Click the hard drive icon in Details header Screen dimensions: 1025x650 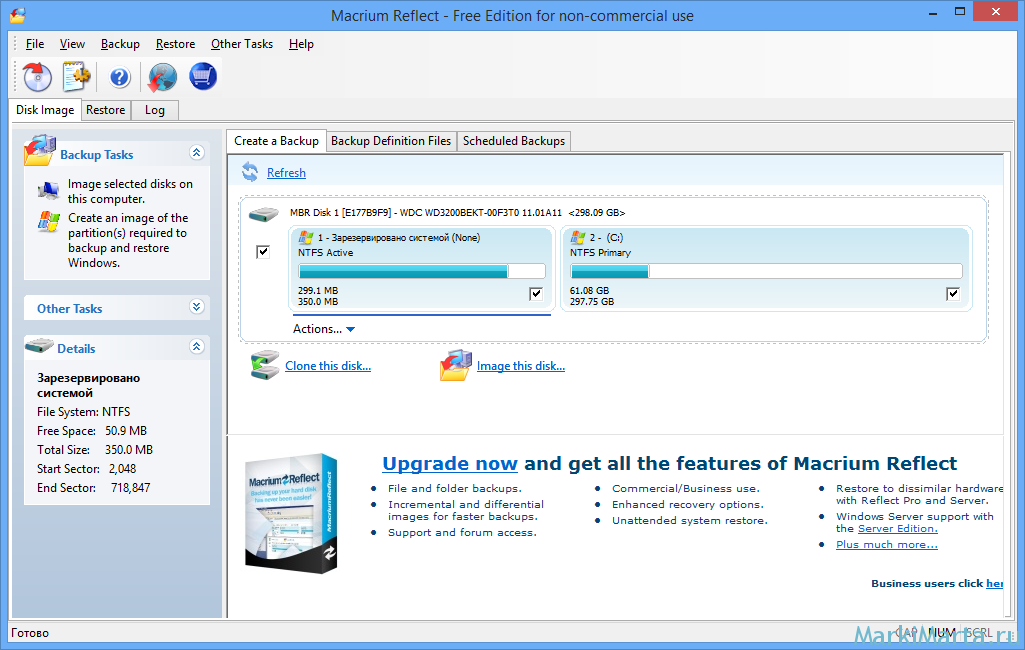click(x=39, y=346)
